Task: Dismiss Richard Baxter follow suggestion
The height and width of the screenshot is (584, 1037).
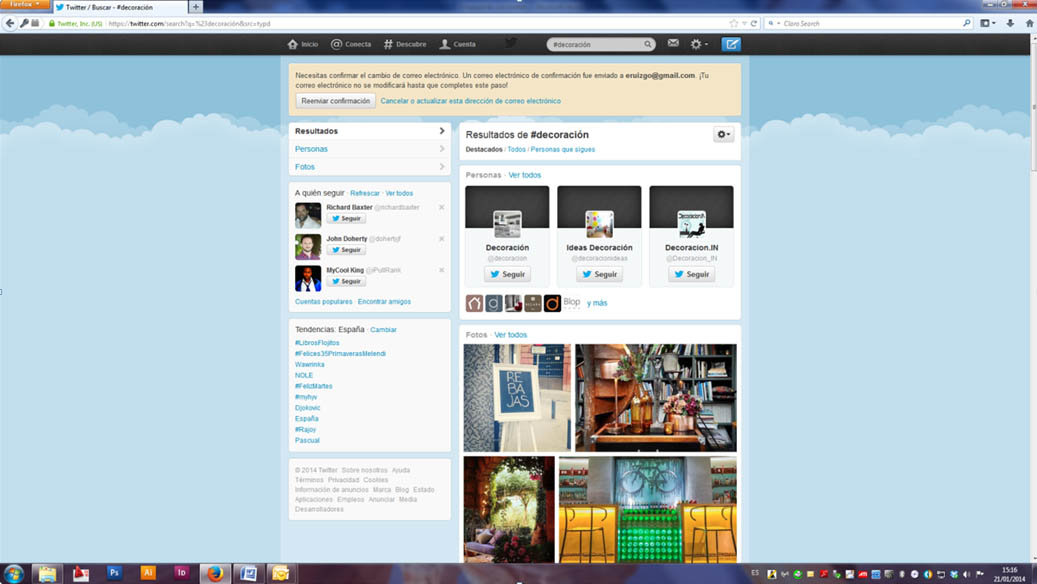Action: click(441, 208)
